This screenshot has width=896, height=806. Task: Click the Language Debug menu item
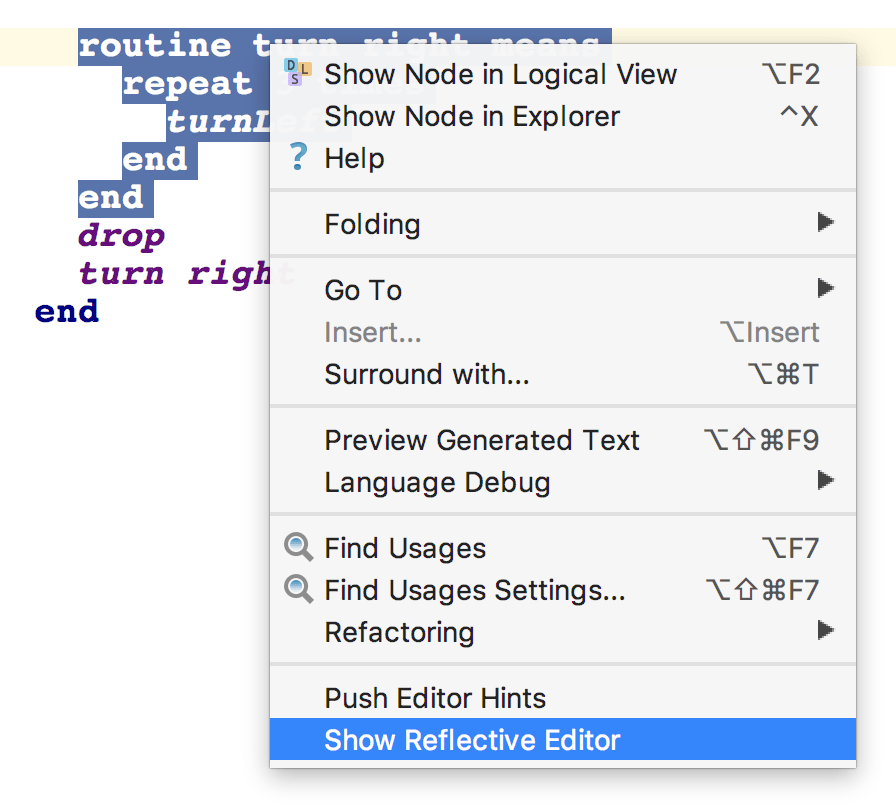(437, 482)
